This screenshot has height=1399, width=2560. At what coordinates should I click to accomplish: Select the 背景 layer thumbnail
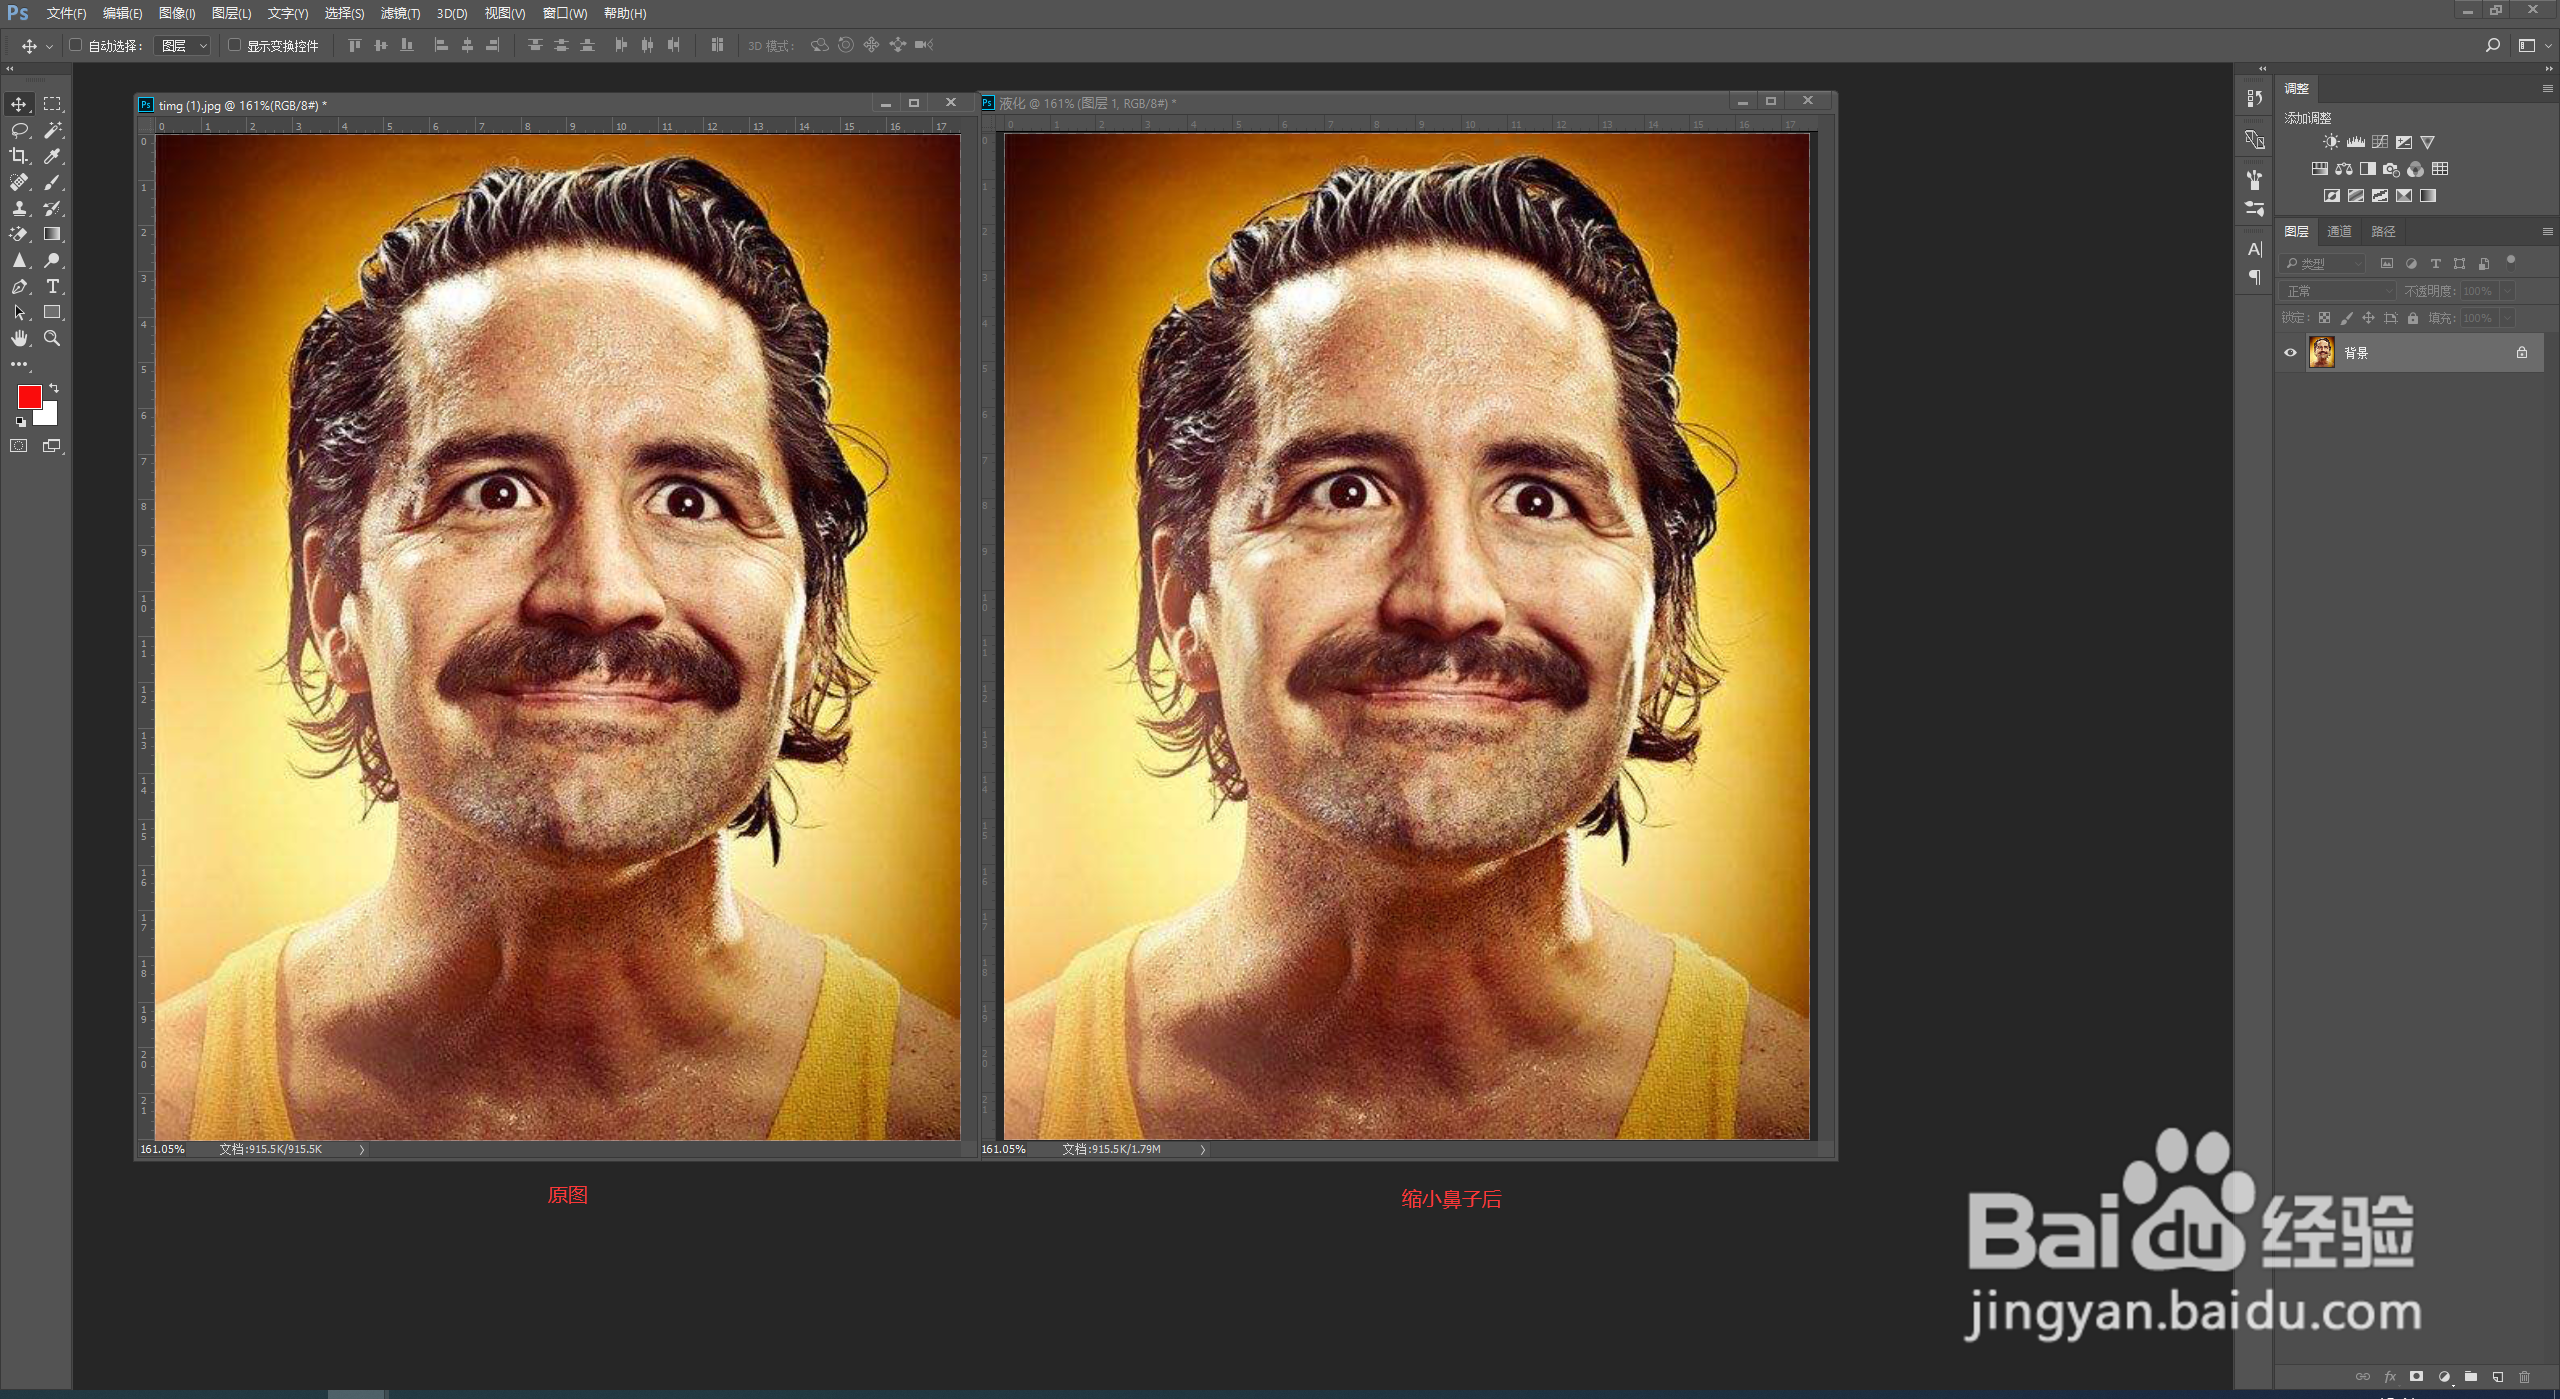(2322, 352)
